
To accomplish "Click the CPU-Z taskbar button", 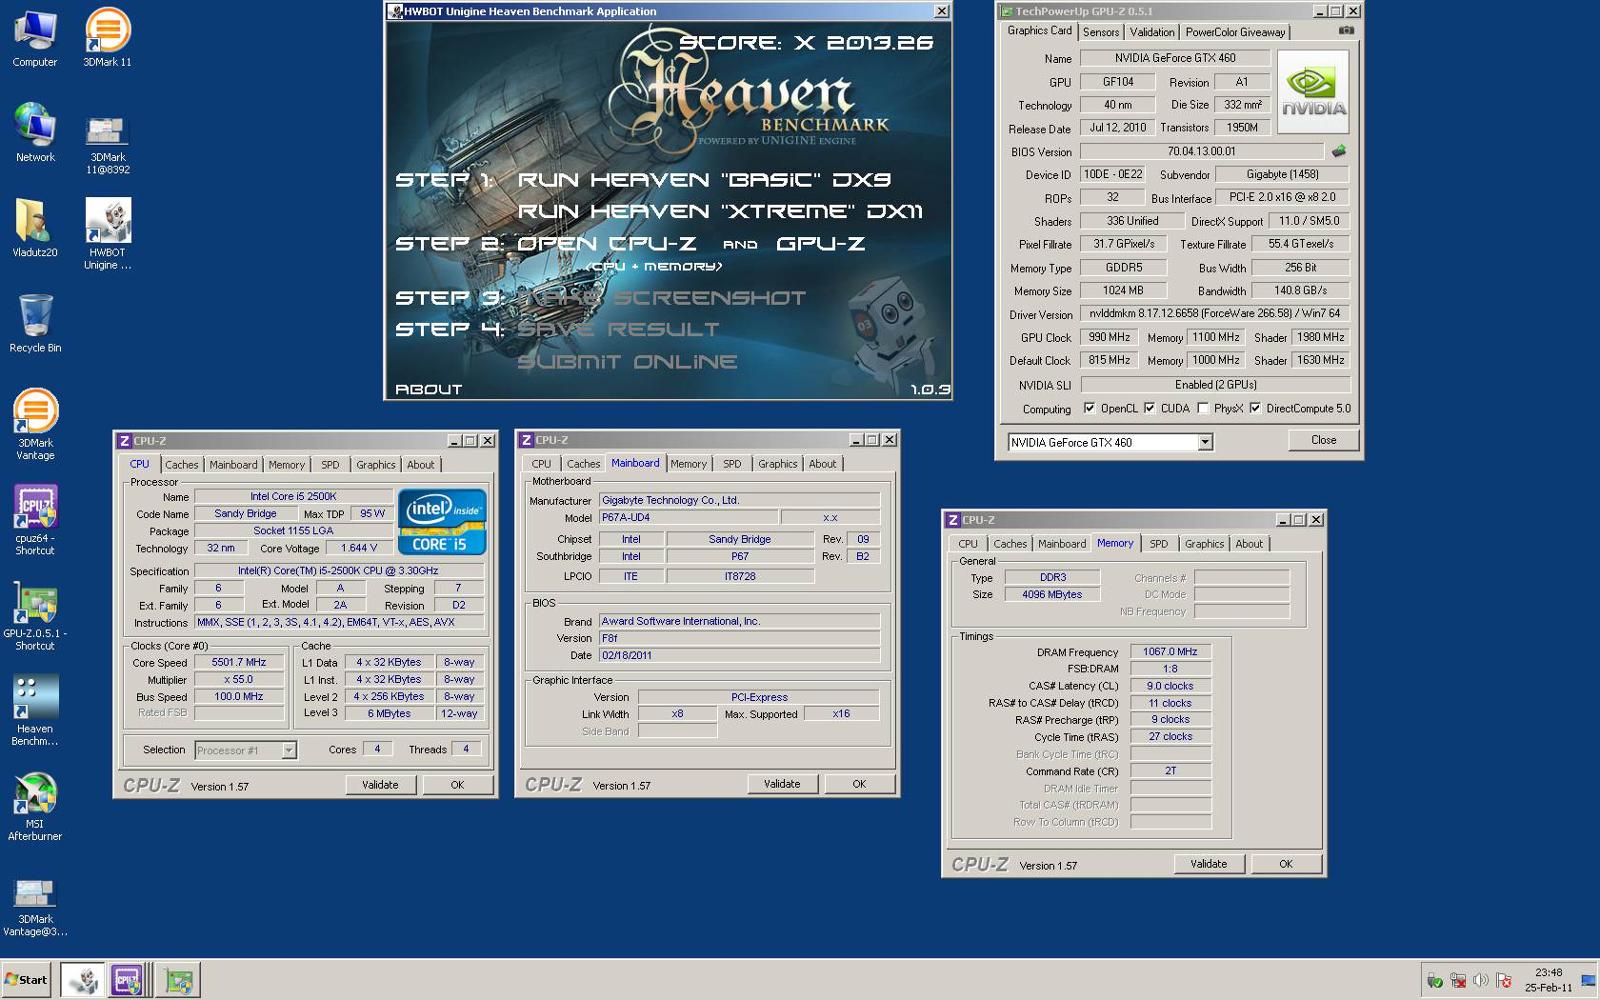I will point(130,980).
